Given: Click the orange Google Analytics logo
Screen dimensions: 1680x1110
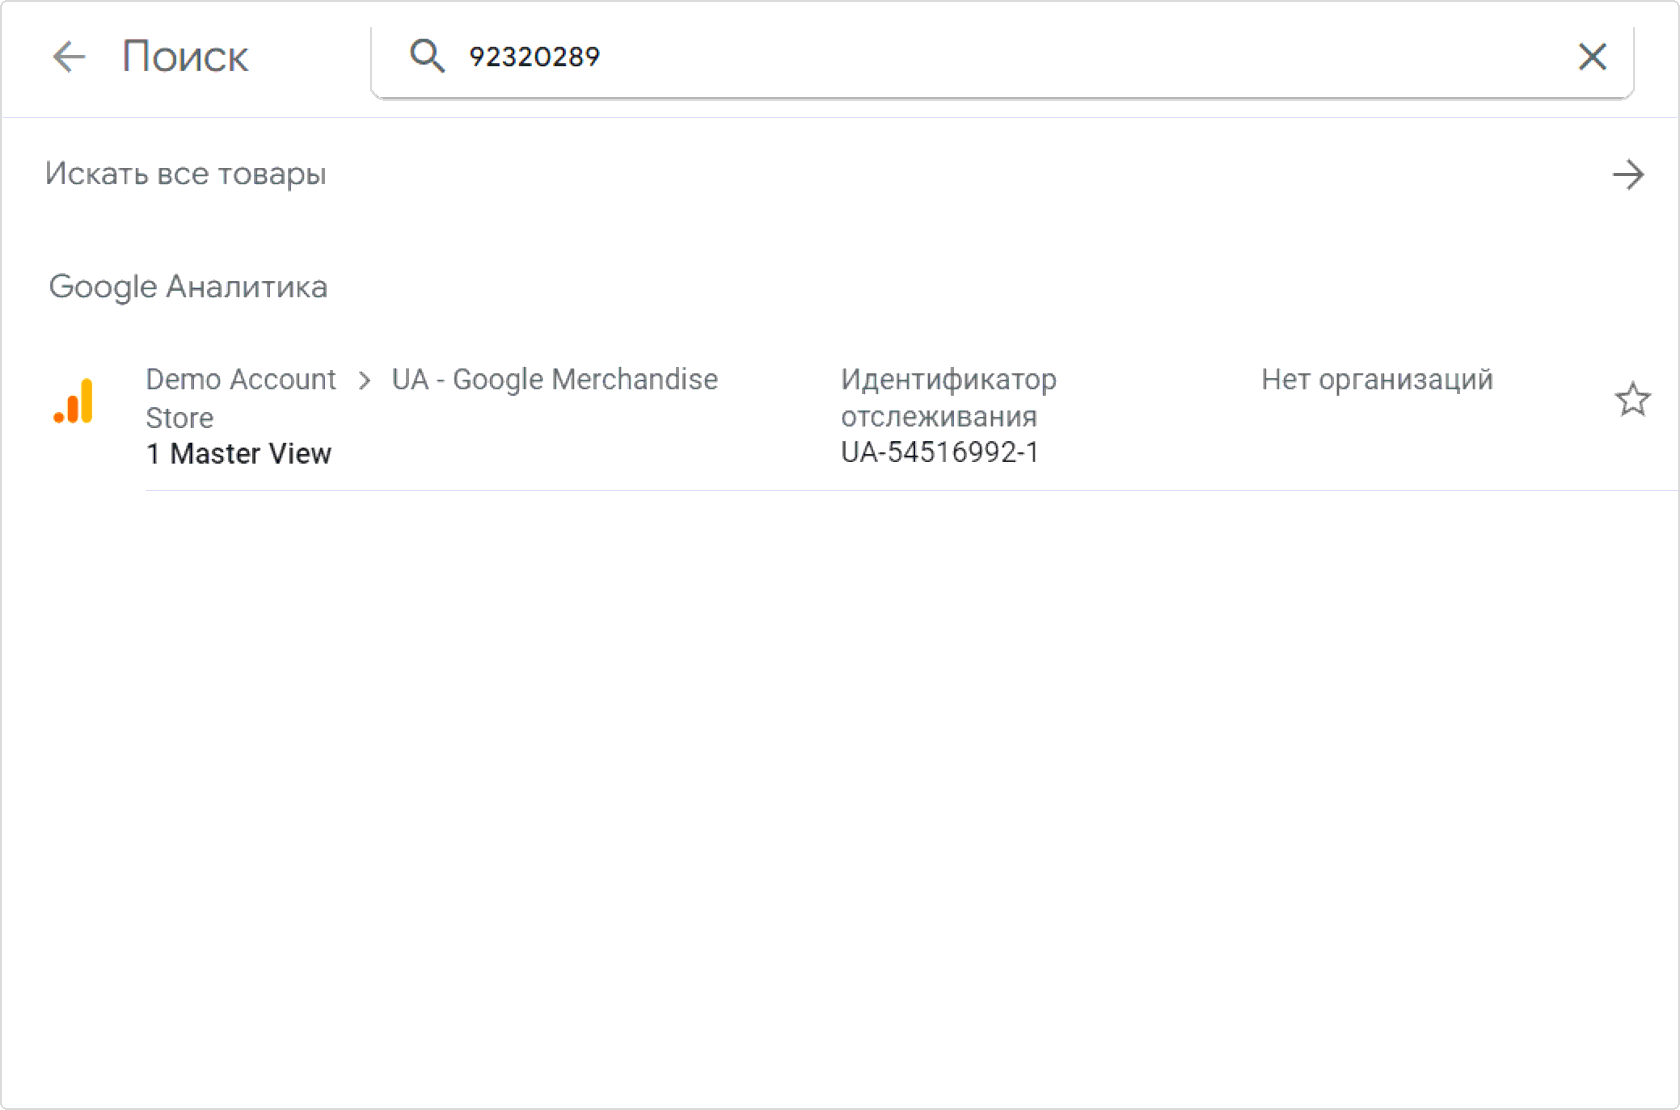Looking at the screenshot, I should coord(74,402).
